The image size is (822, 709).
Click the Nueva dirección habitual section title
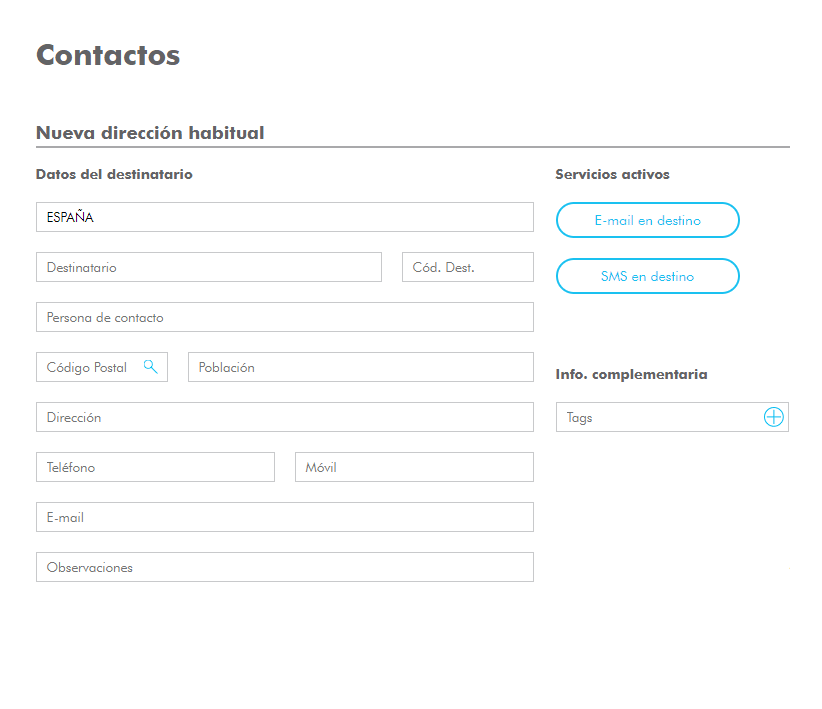pyautogui.click(x=150, y=133)
